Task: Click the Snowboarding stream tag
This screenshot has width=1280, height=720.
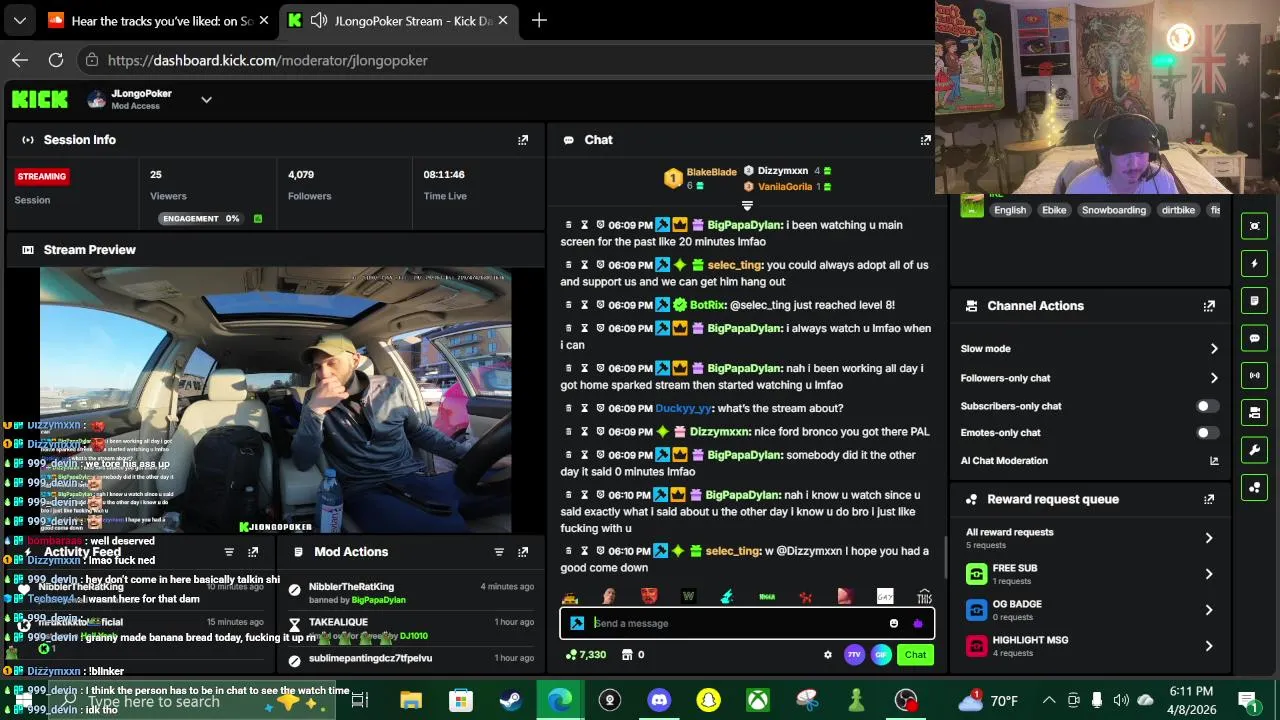Action: click(1113, 210)
